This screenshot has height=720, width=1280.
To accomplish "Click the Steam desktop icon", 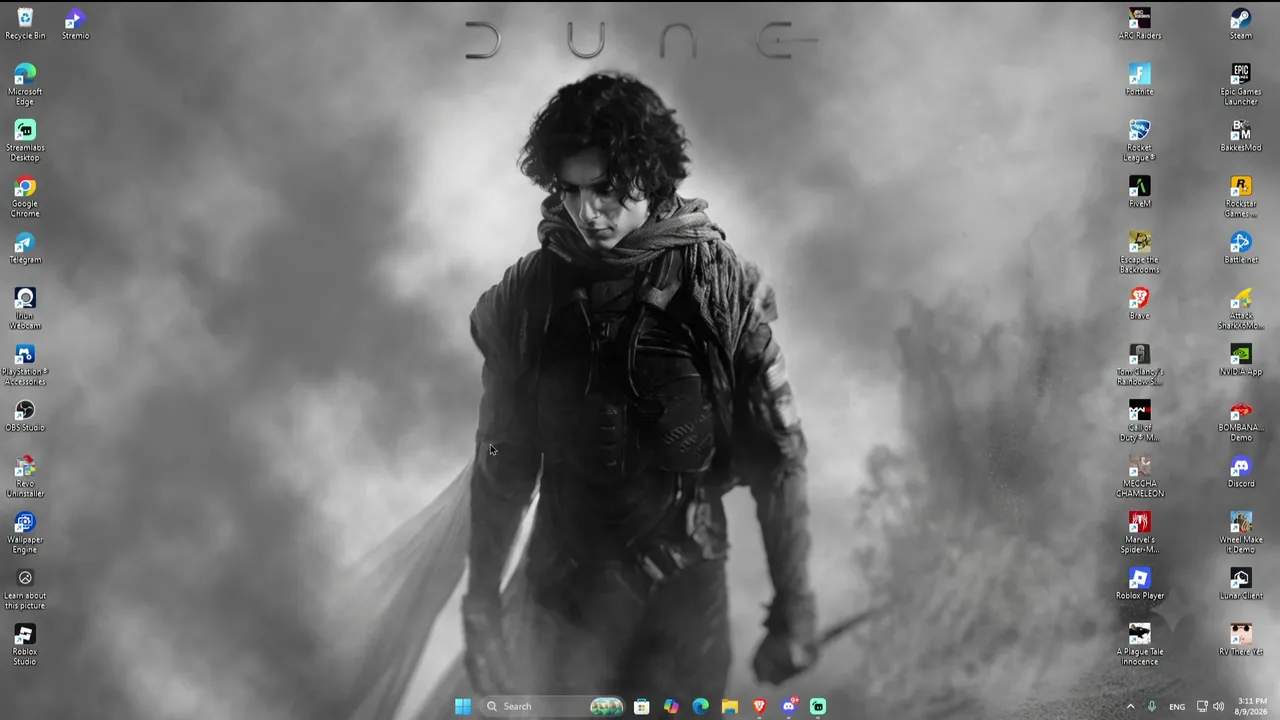I will coord(1241,24).
